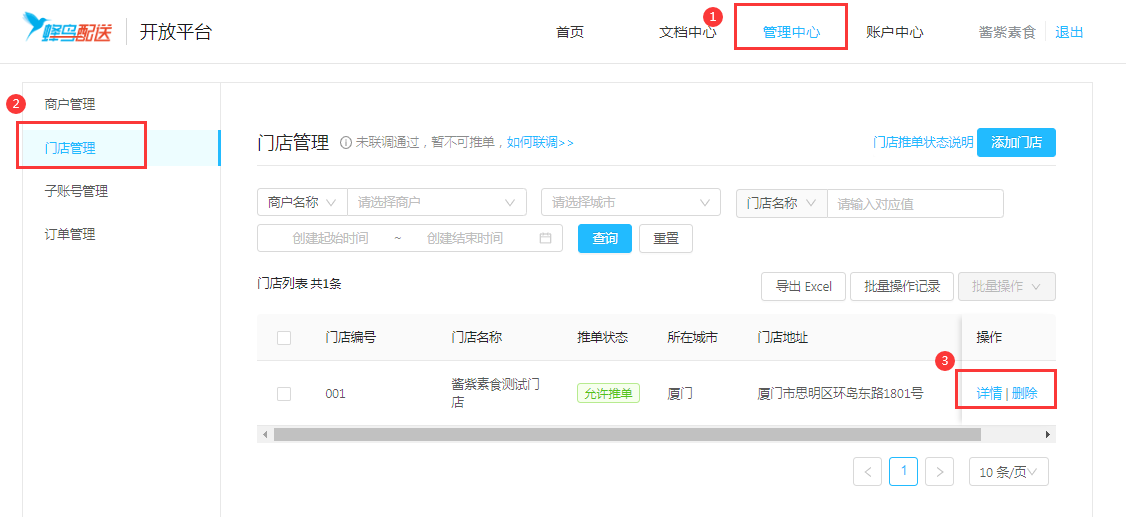Click the 详情 link for store 001
The height and width of the screenshot is (517, 1126).
[x=989, y=394]
